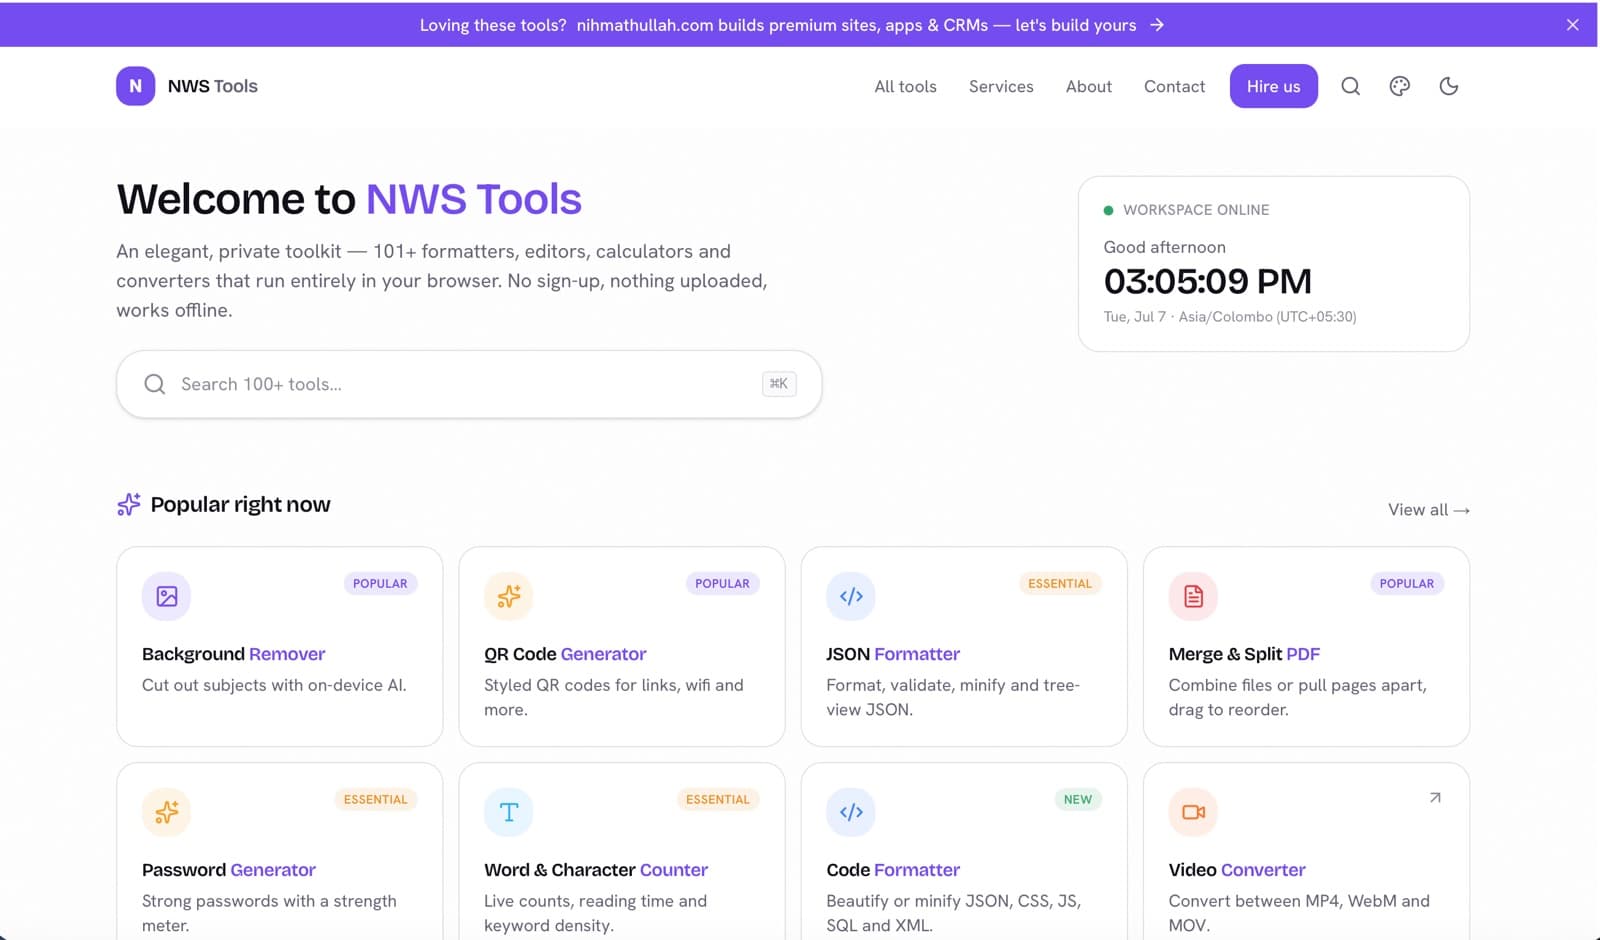Click POPULAR badge on Merge & Split PDF card
Image resolution: width=1600 pixels, height=940 pixels.
pos(1406,583)
